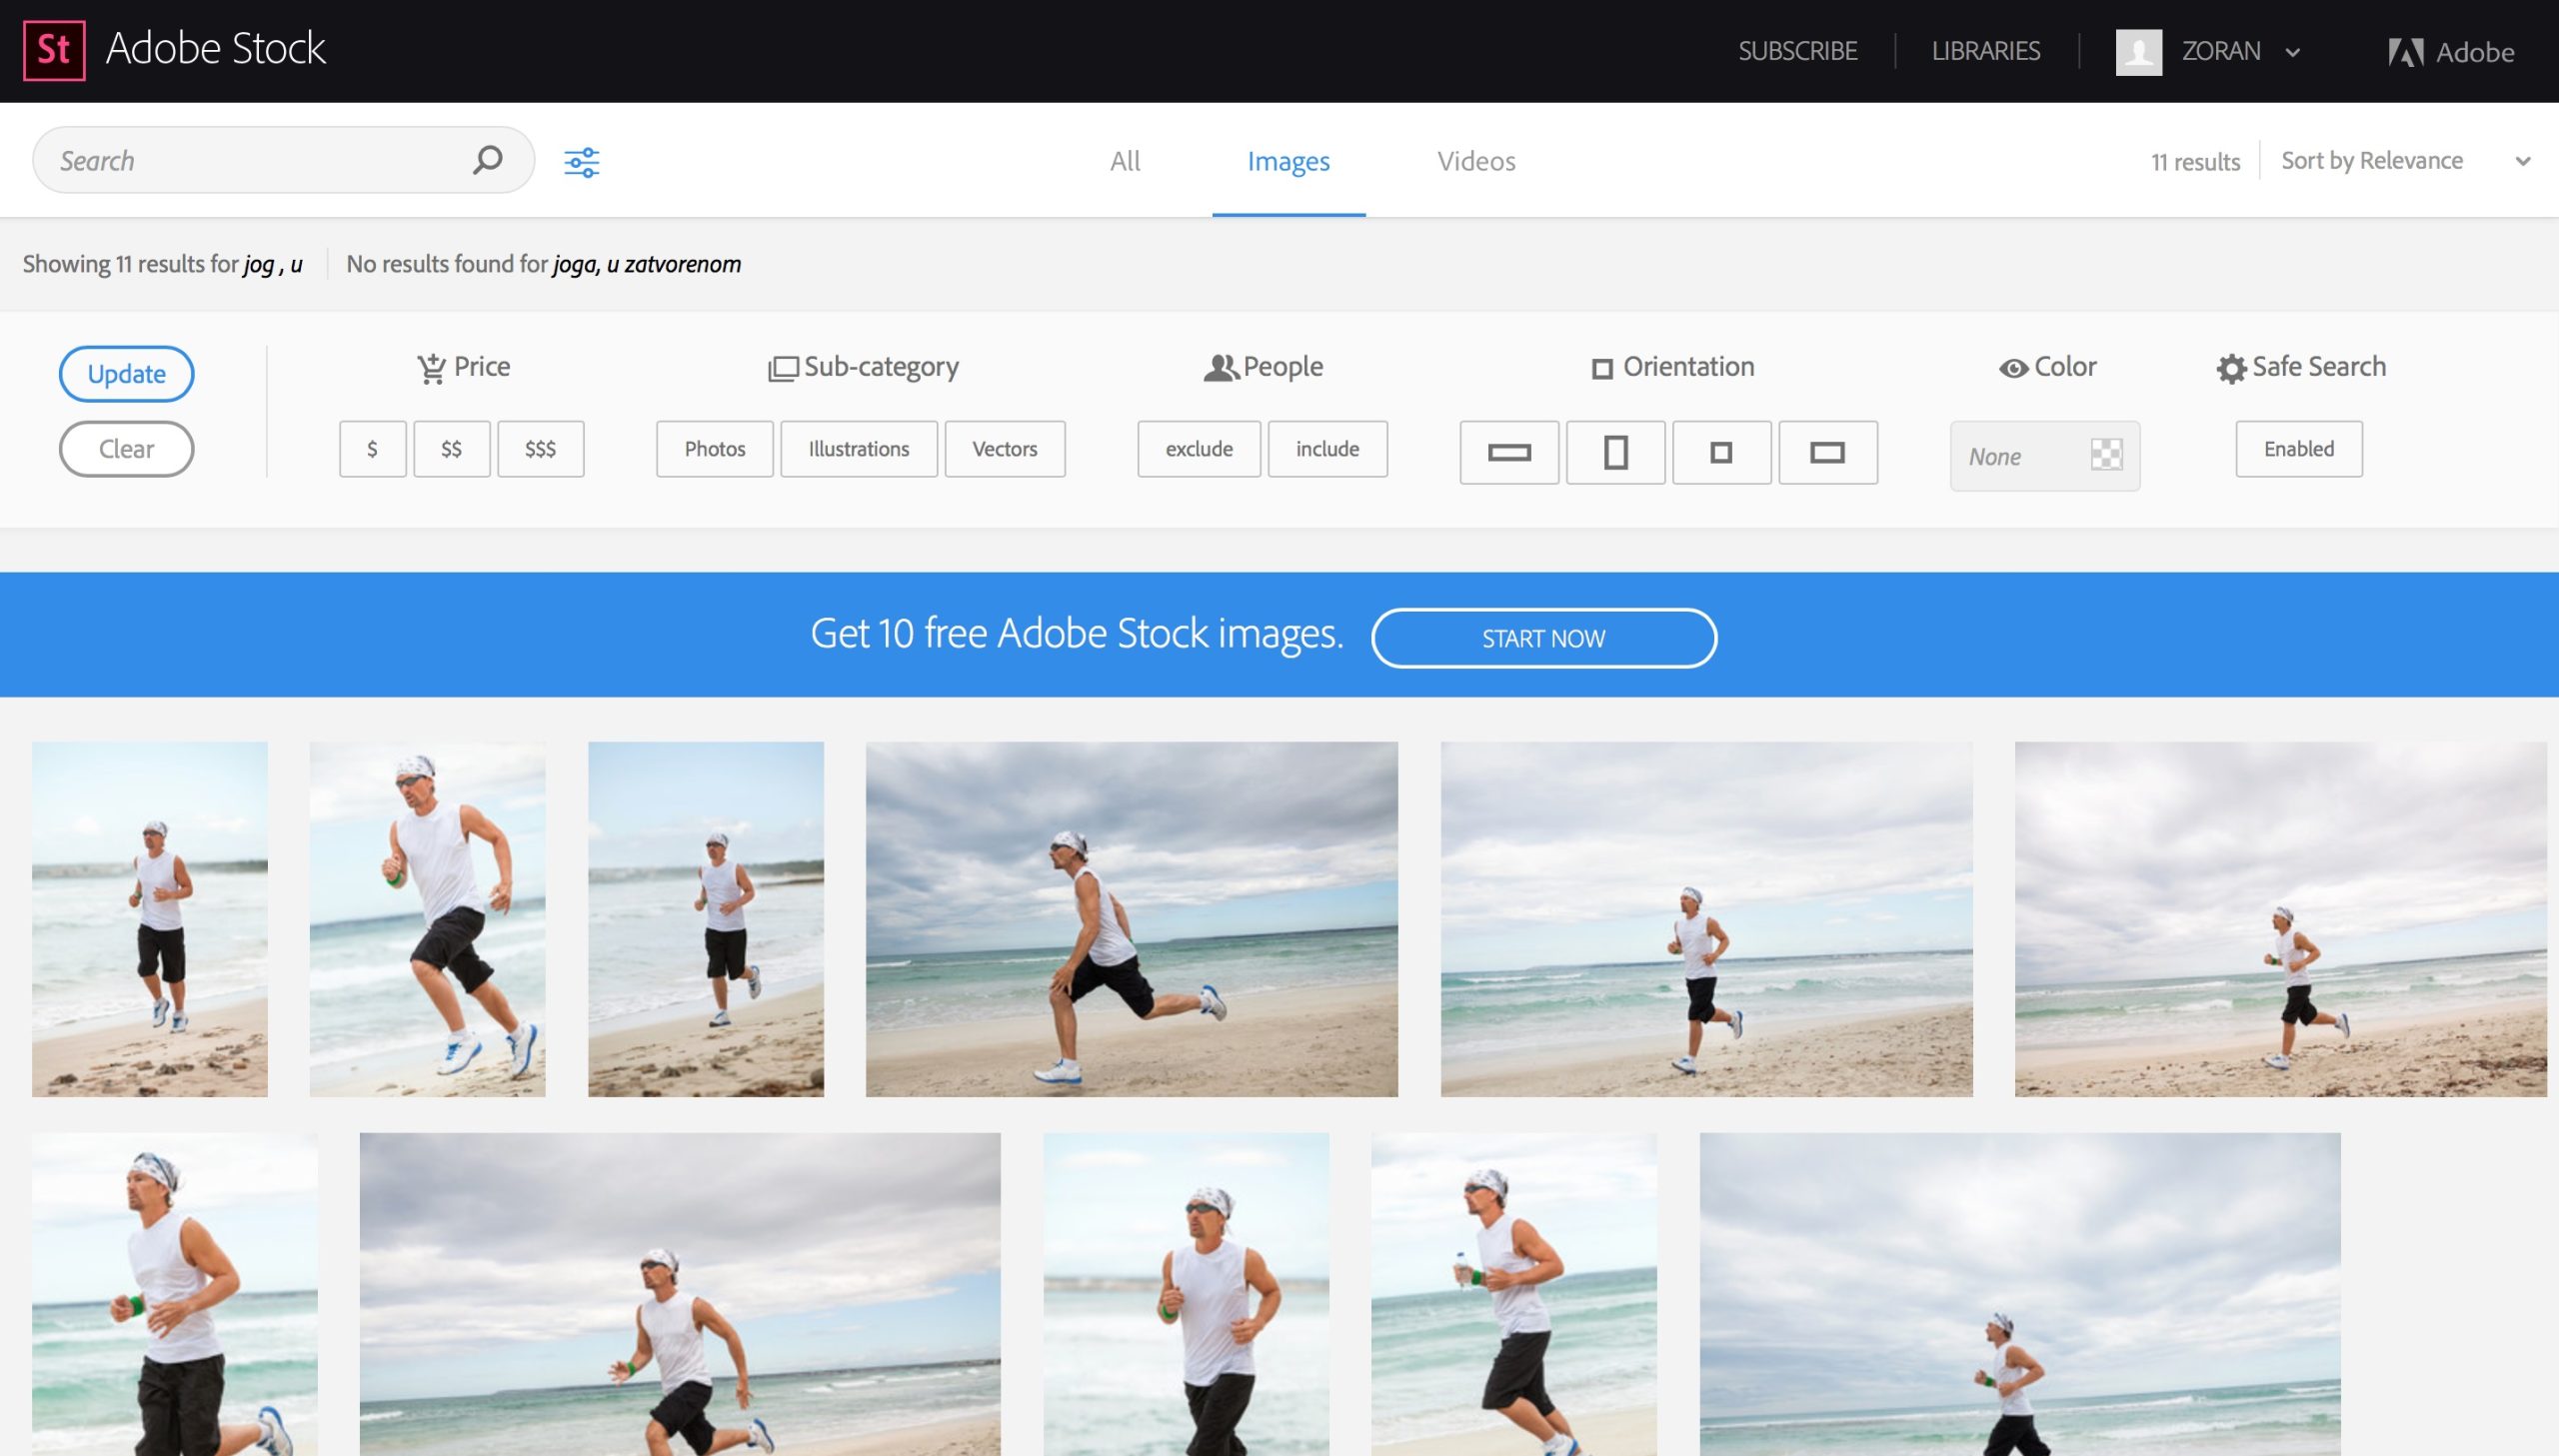
Task: Click the Adobe Stock St logo icon
Action: [54, 50]
